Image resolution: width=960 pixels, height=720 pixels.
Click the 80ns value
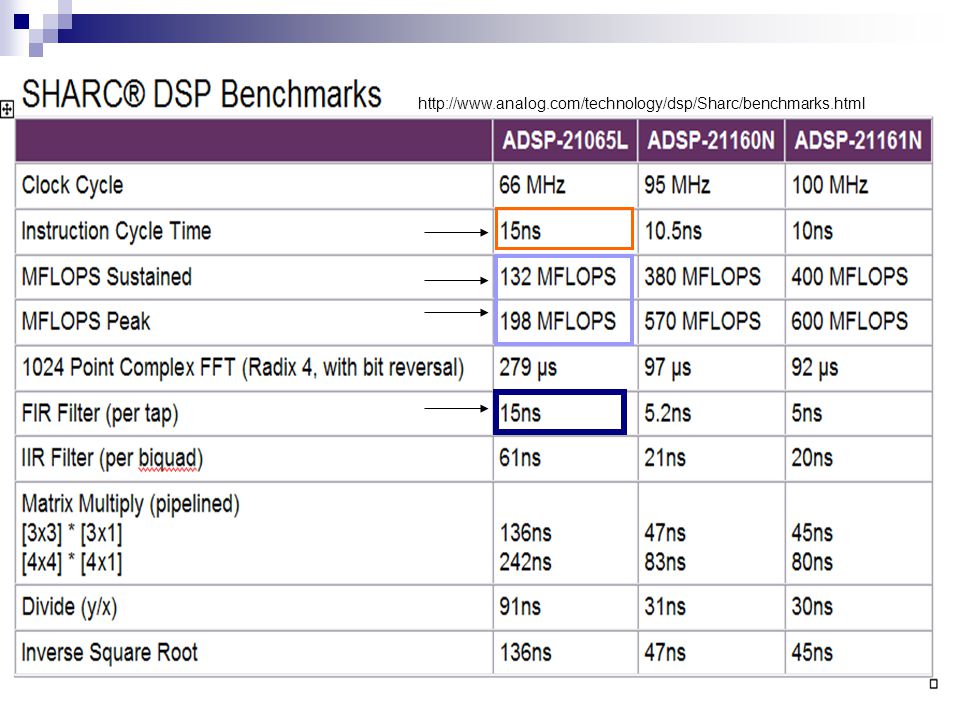coord(812,562)
